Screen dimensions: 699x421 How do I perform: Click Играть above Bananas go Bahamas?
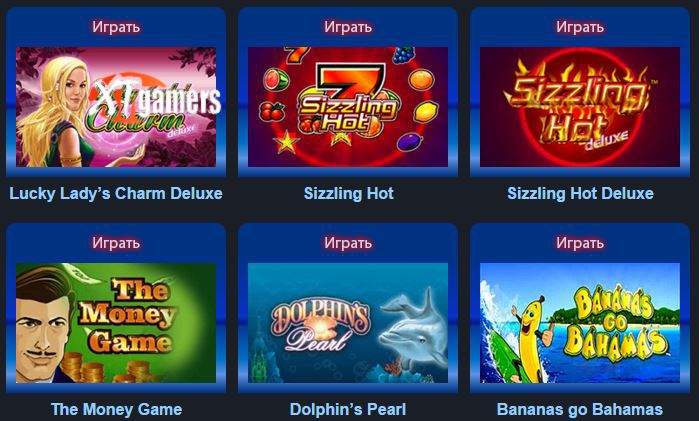tap(580, 243)
